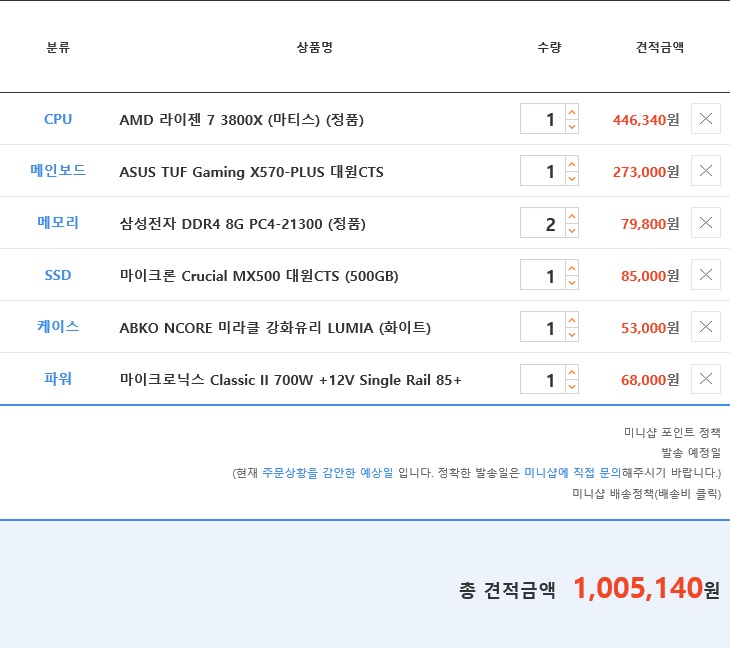730x648 pixels.
Task: Open the CPU category link
Action: click(x=58, y=119)
